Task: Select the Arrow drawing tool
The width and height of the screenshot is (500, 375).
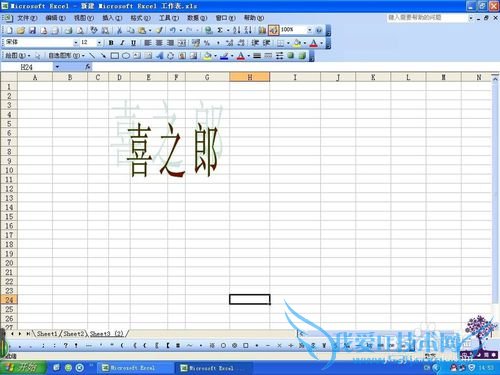Action: tap(103, 56)
